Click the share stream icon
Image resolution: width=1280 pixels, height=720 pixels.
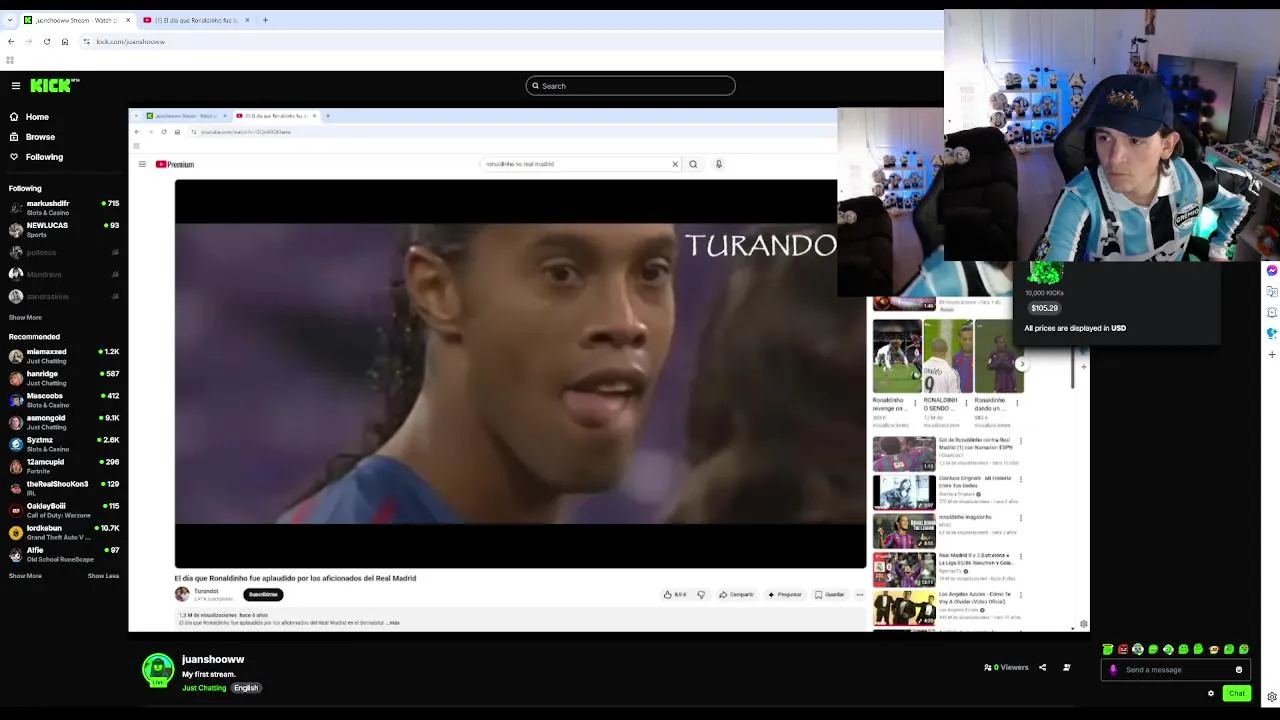[1042, 668]
